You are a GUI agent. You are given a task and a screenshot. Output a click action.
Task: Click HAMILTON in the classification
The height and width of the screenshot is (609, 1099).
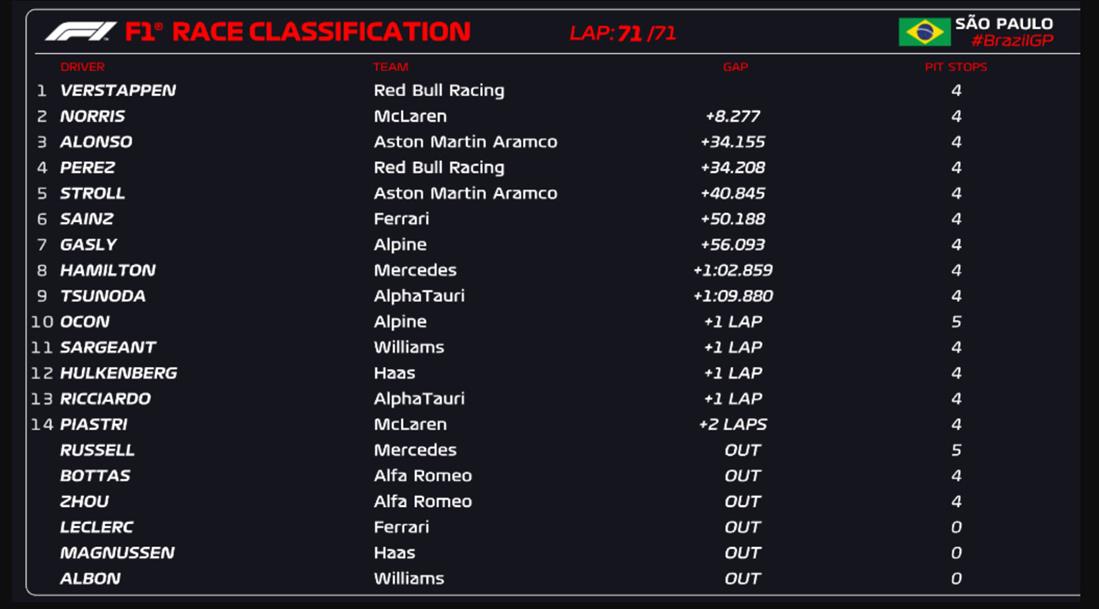pos(107,270)
